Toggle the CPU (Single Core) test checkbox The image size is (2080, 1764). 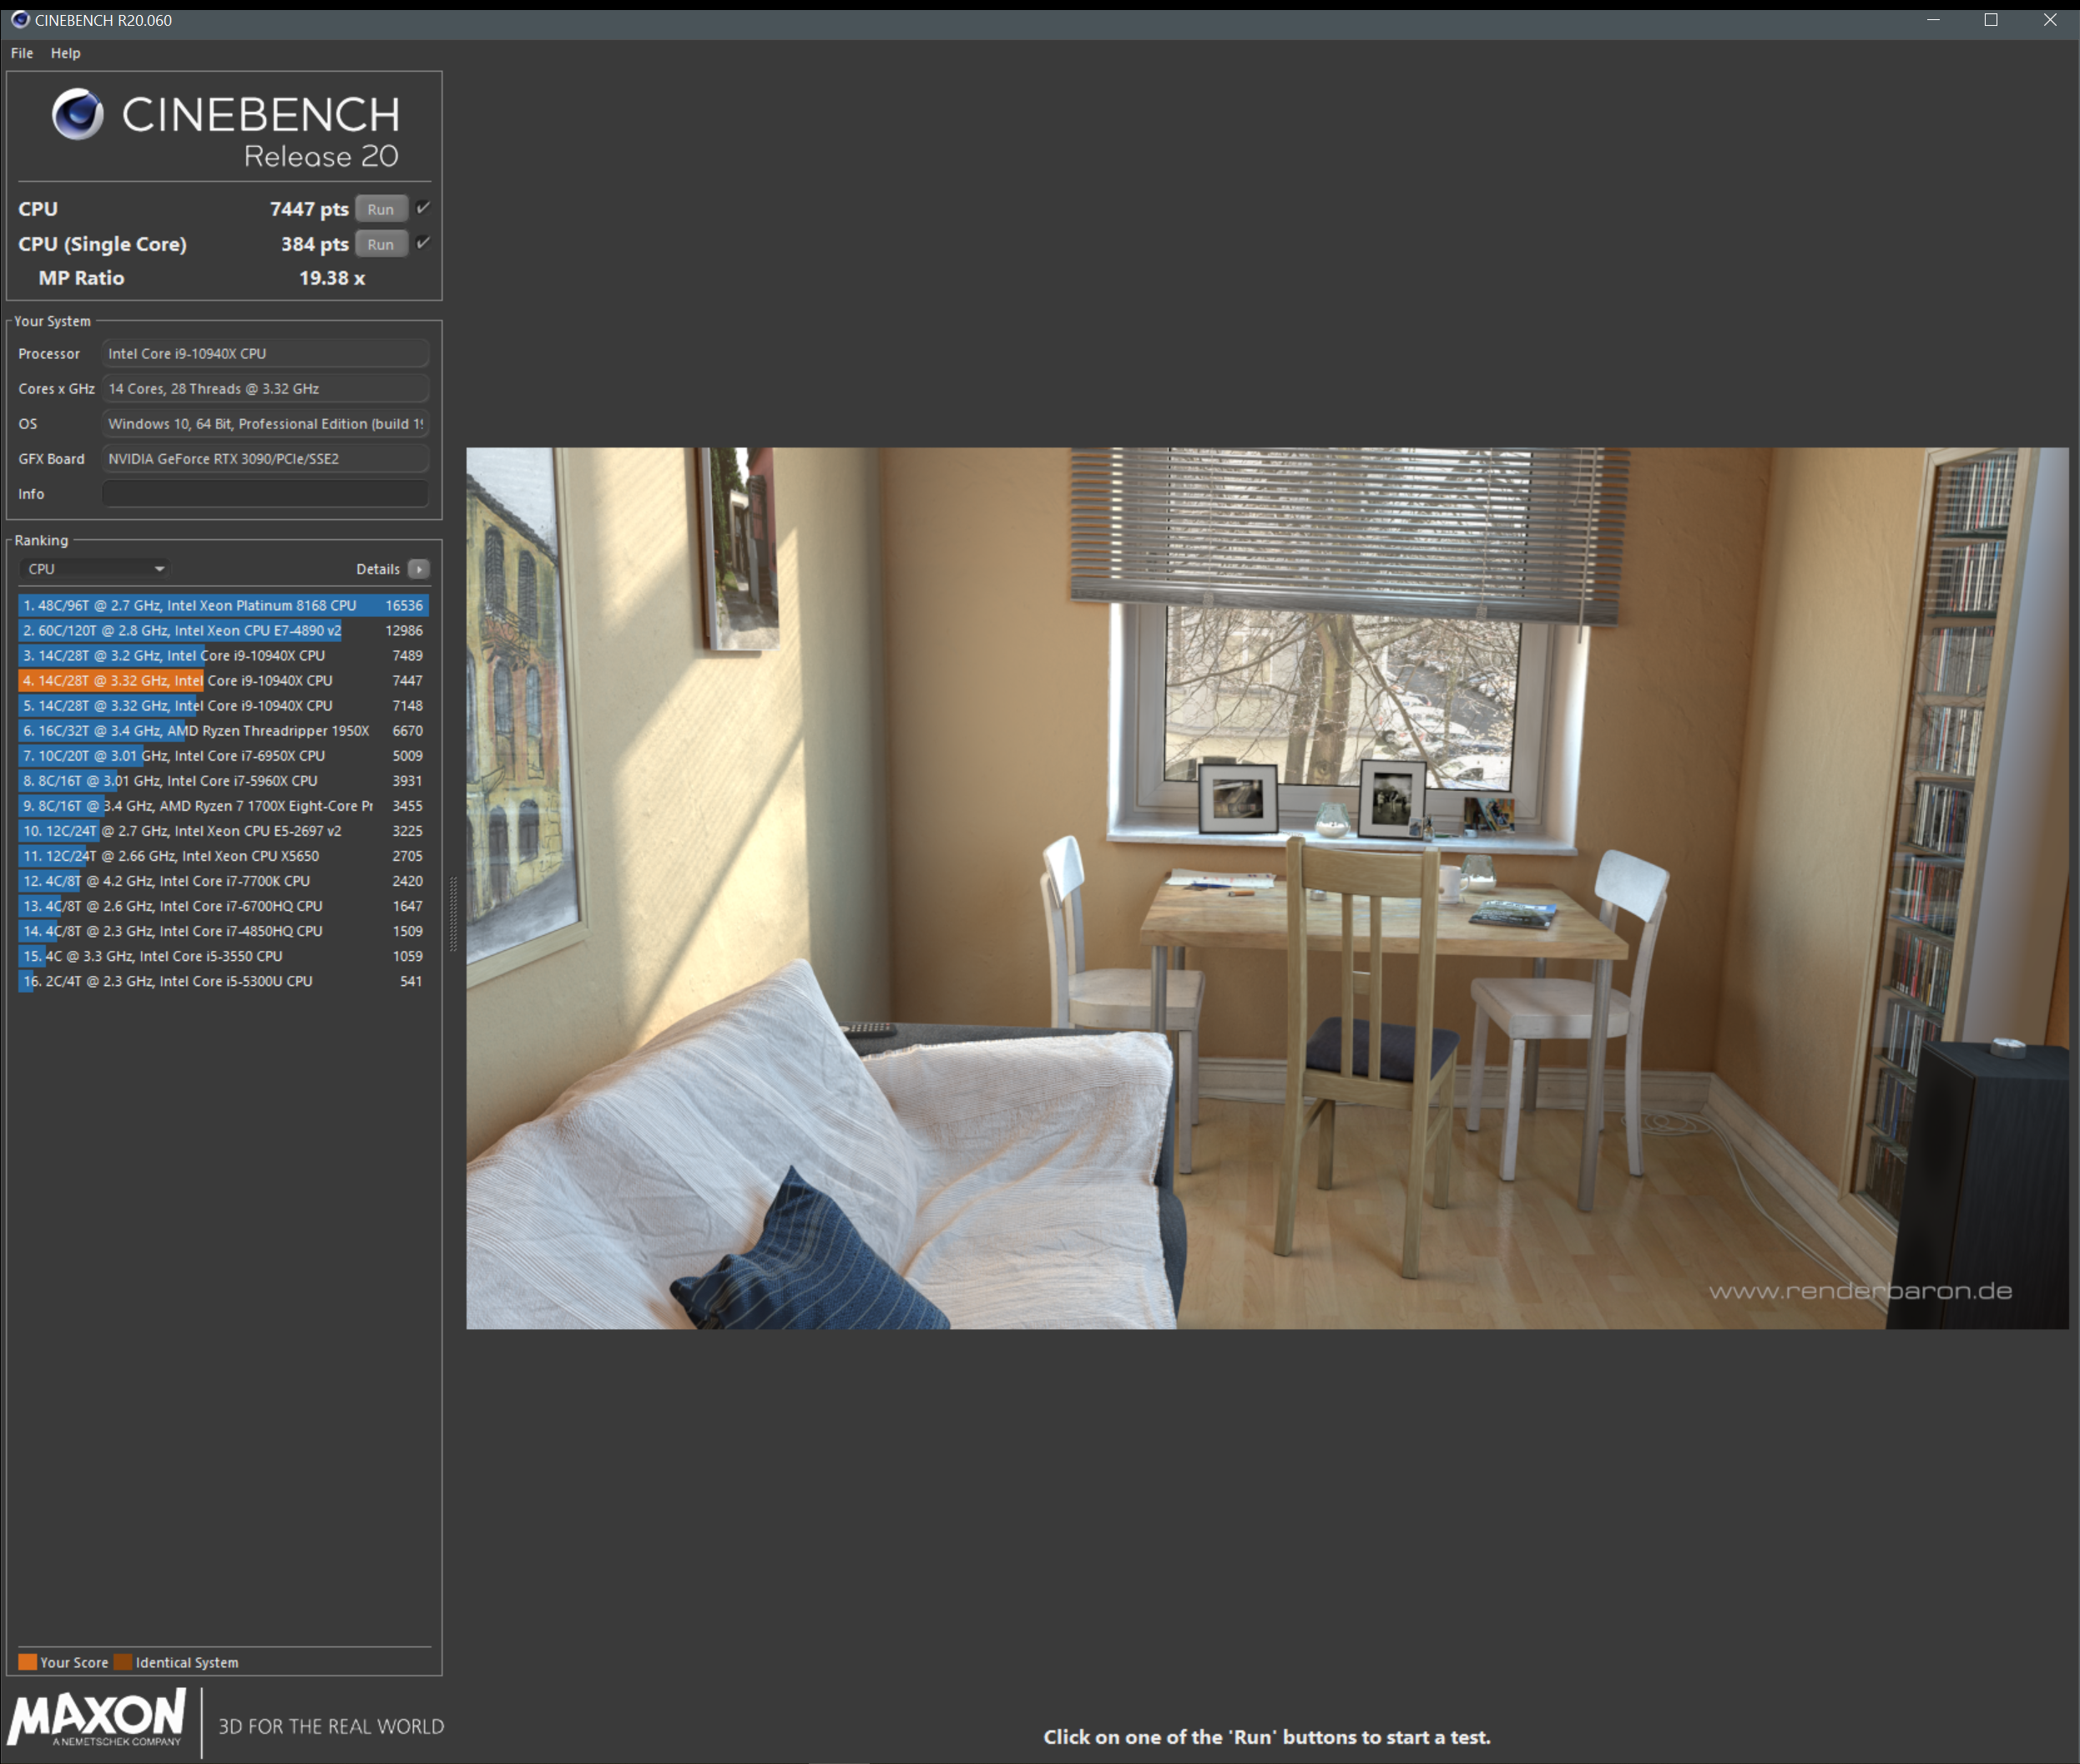pos(423,243)
